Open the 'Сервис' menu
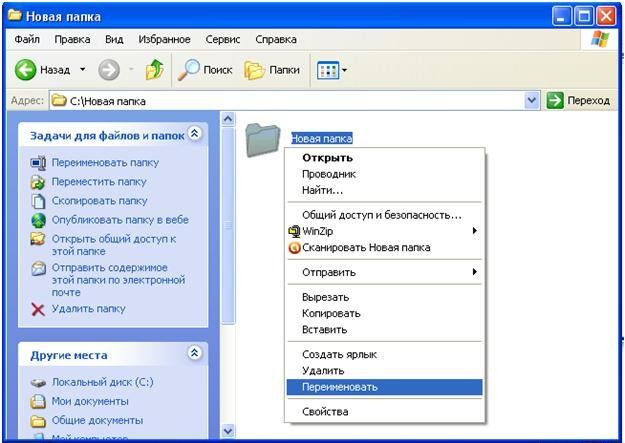 [223, 39]
